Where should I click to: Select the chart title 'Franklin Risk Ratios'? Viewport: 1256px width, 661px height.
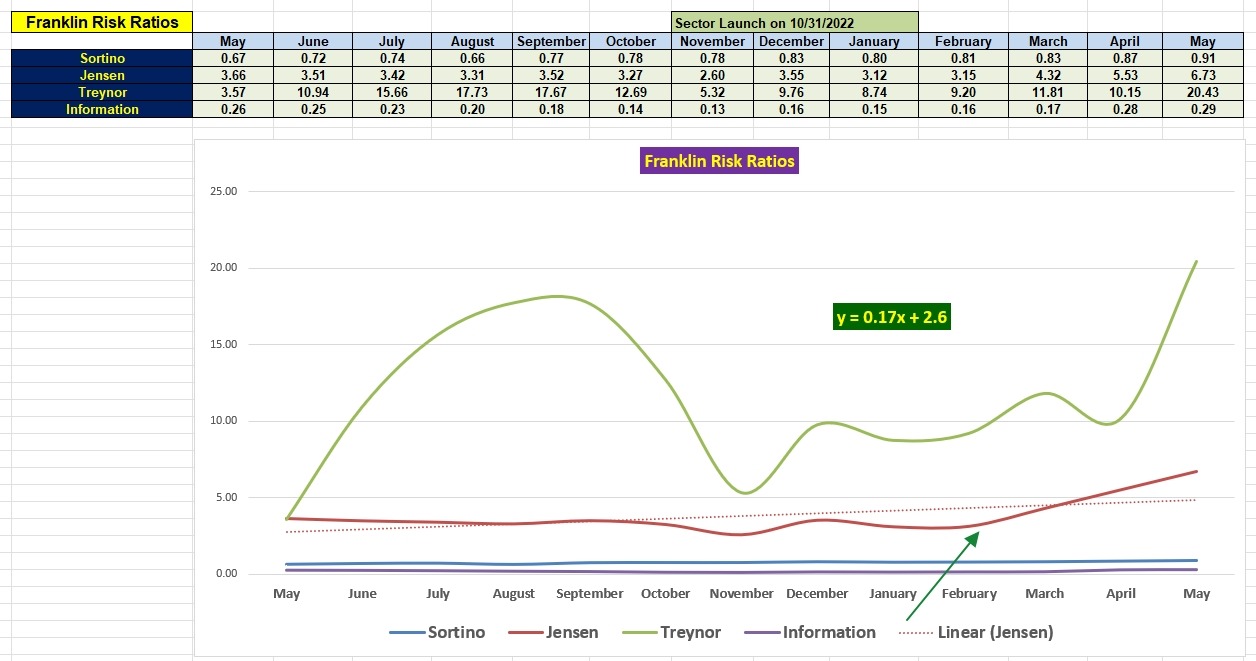(719, 160)
